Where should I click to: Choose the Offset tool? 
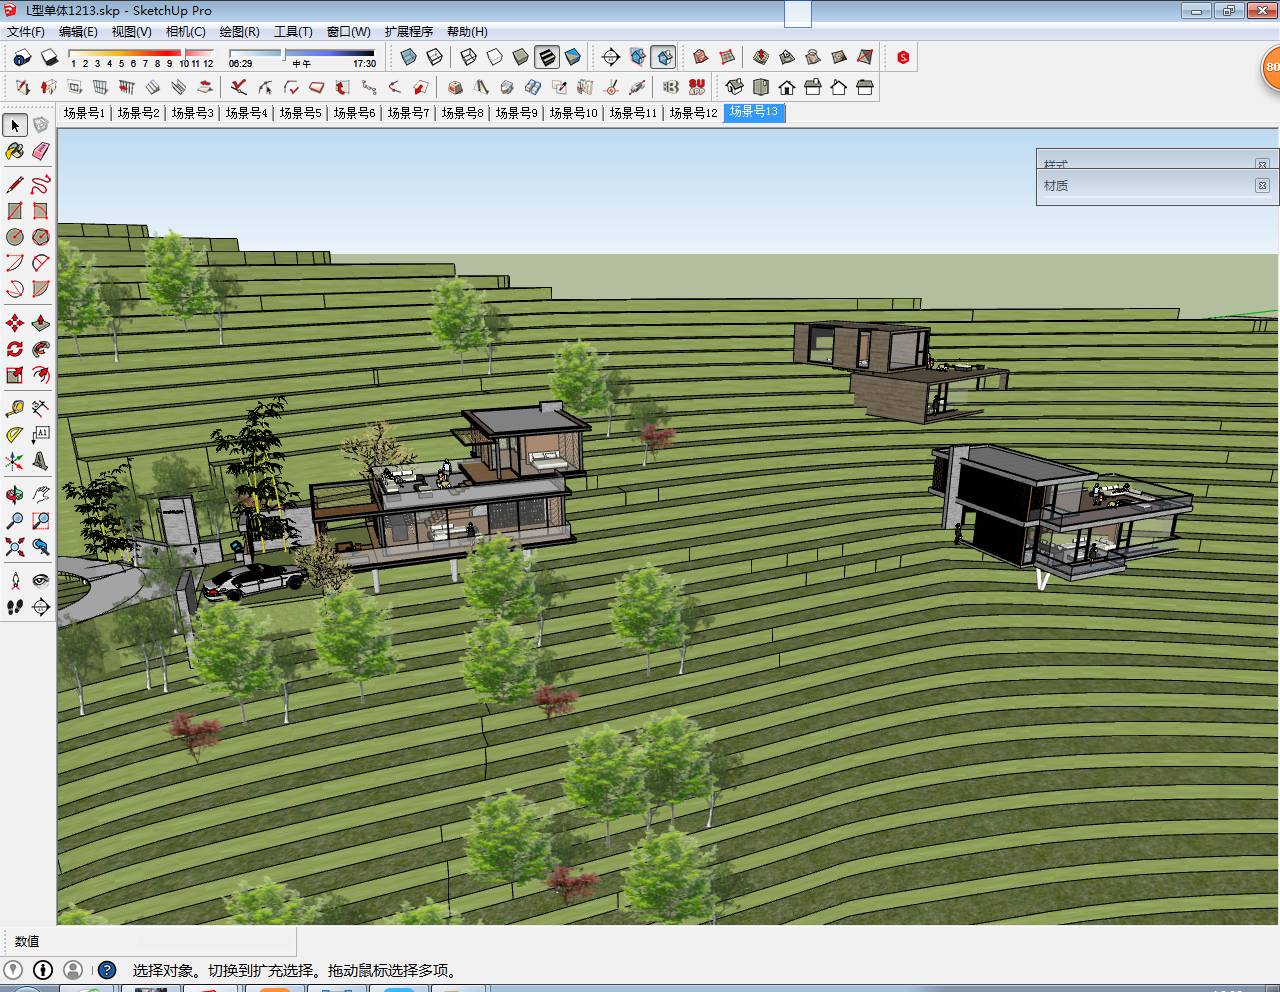point(41,375)
